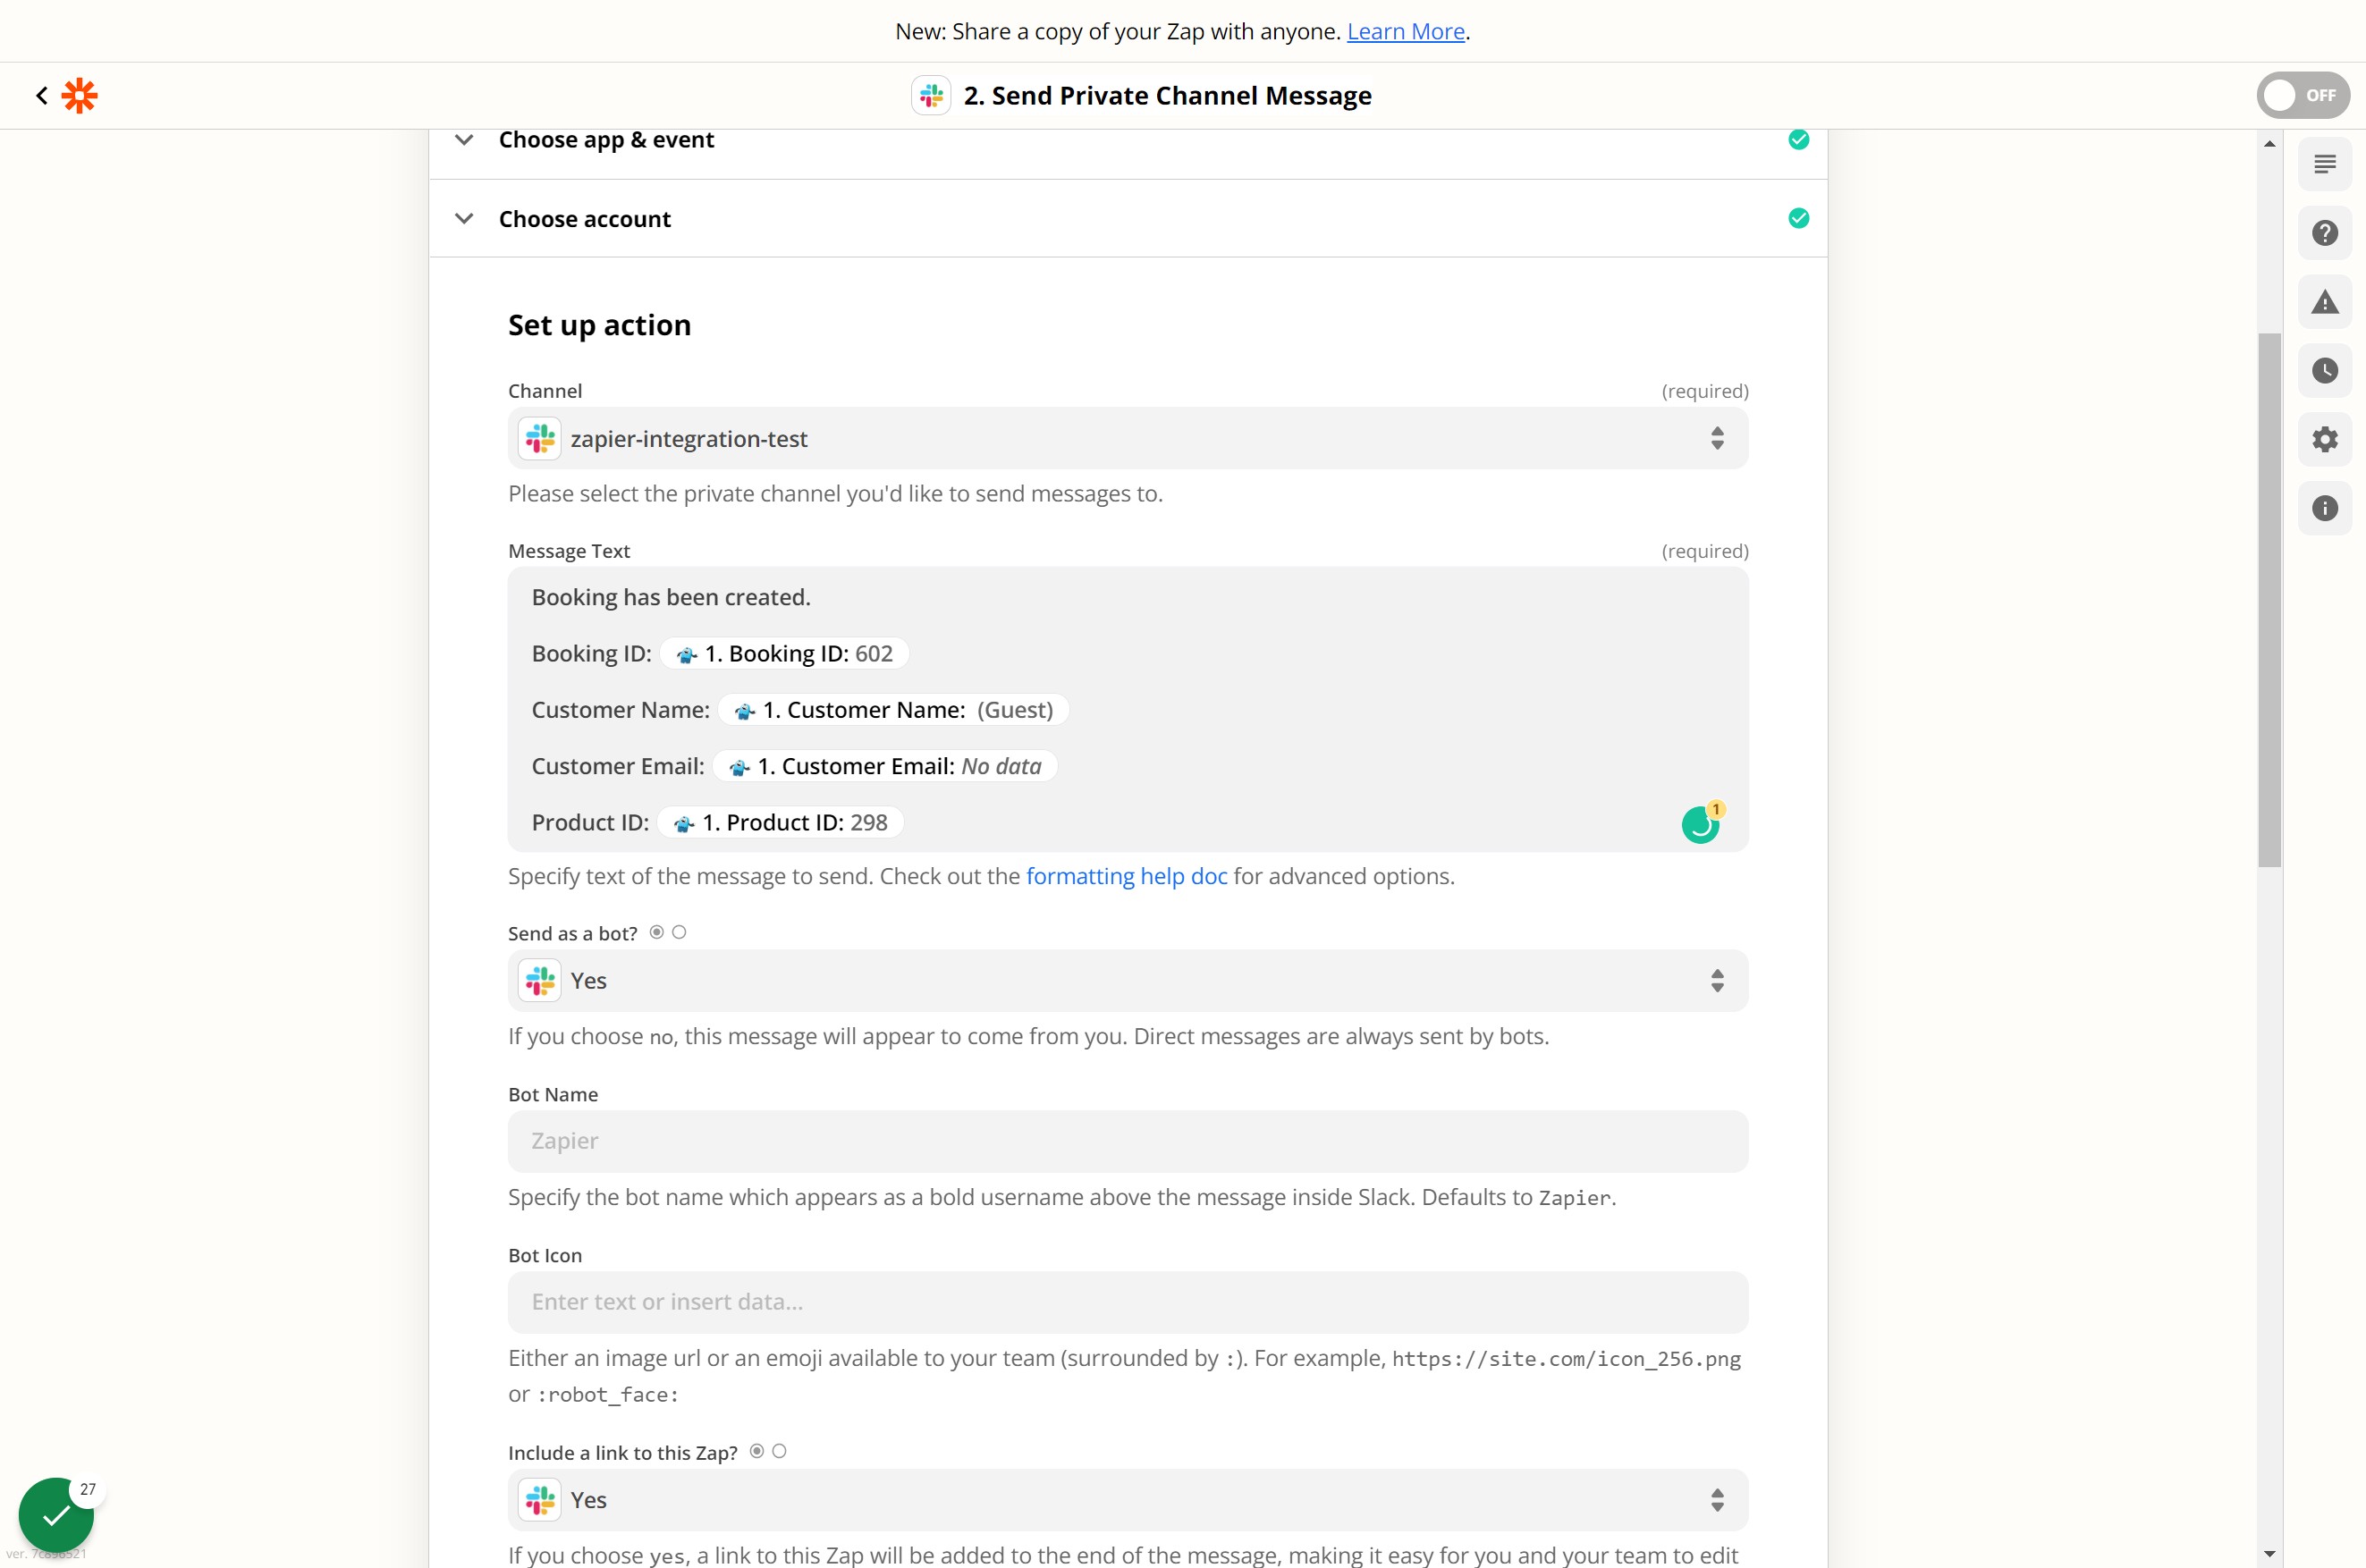Follow the Learn More banner link

click(x=1405, y=31)
